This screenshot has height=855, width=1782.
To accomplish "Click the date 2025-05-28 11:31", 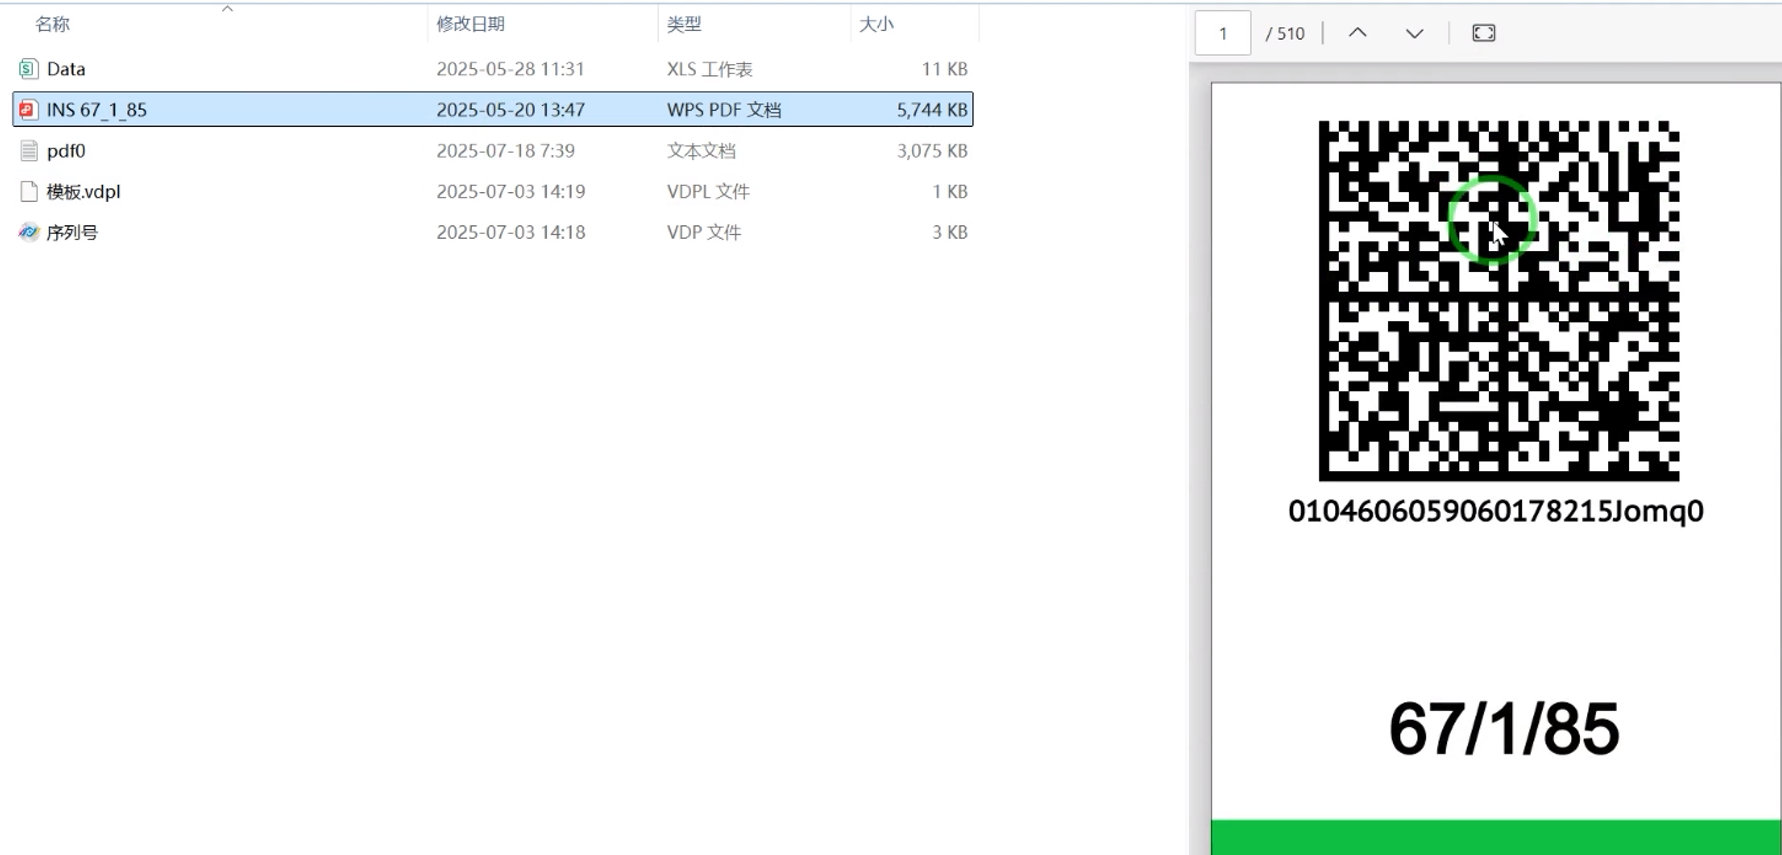I will pos(510,69).
